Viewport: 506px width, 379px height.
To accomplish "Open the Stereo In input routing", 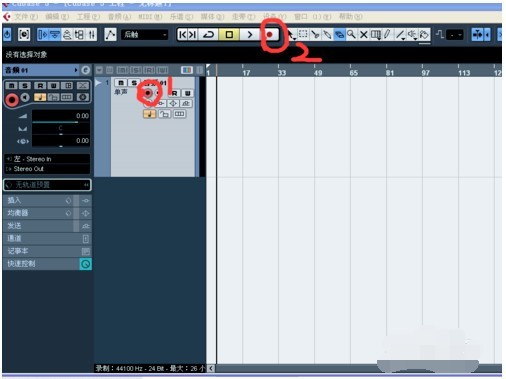I will (47, 159).
